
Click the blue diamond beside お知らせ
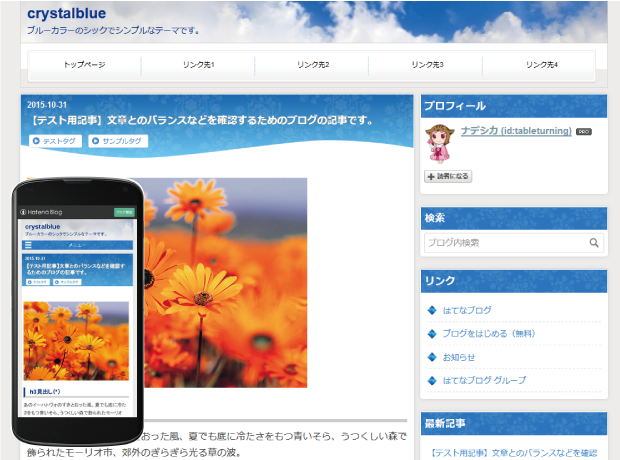[432, 357]
